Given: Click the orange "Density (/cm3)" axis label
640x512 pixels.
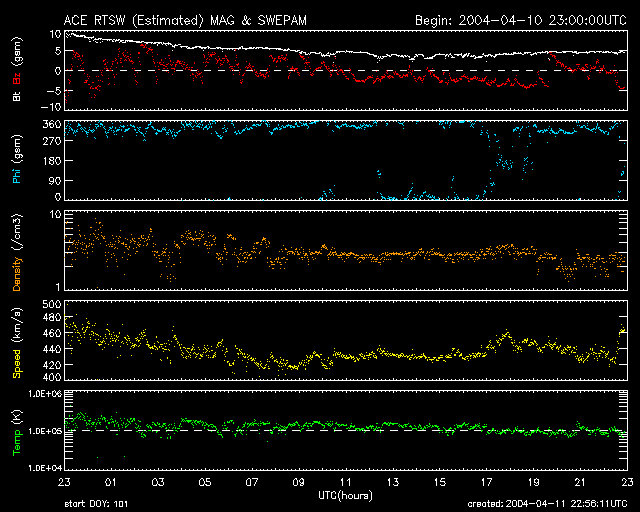Looking at the screenshot, I should tap(17, 252).
